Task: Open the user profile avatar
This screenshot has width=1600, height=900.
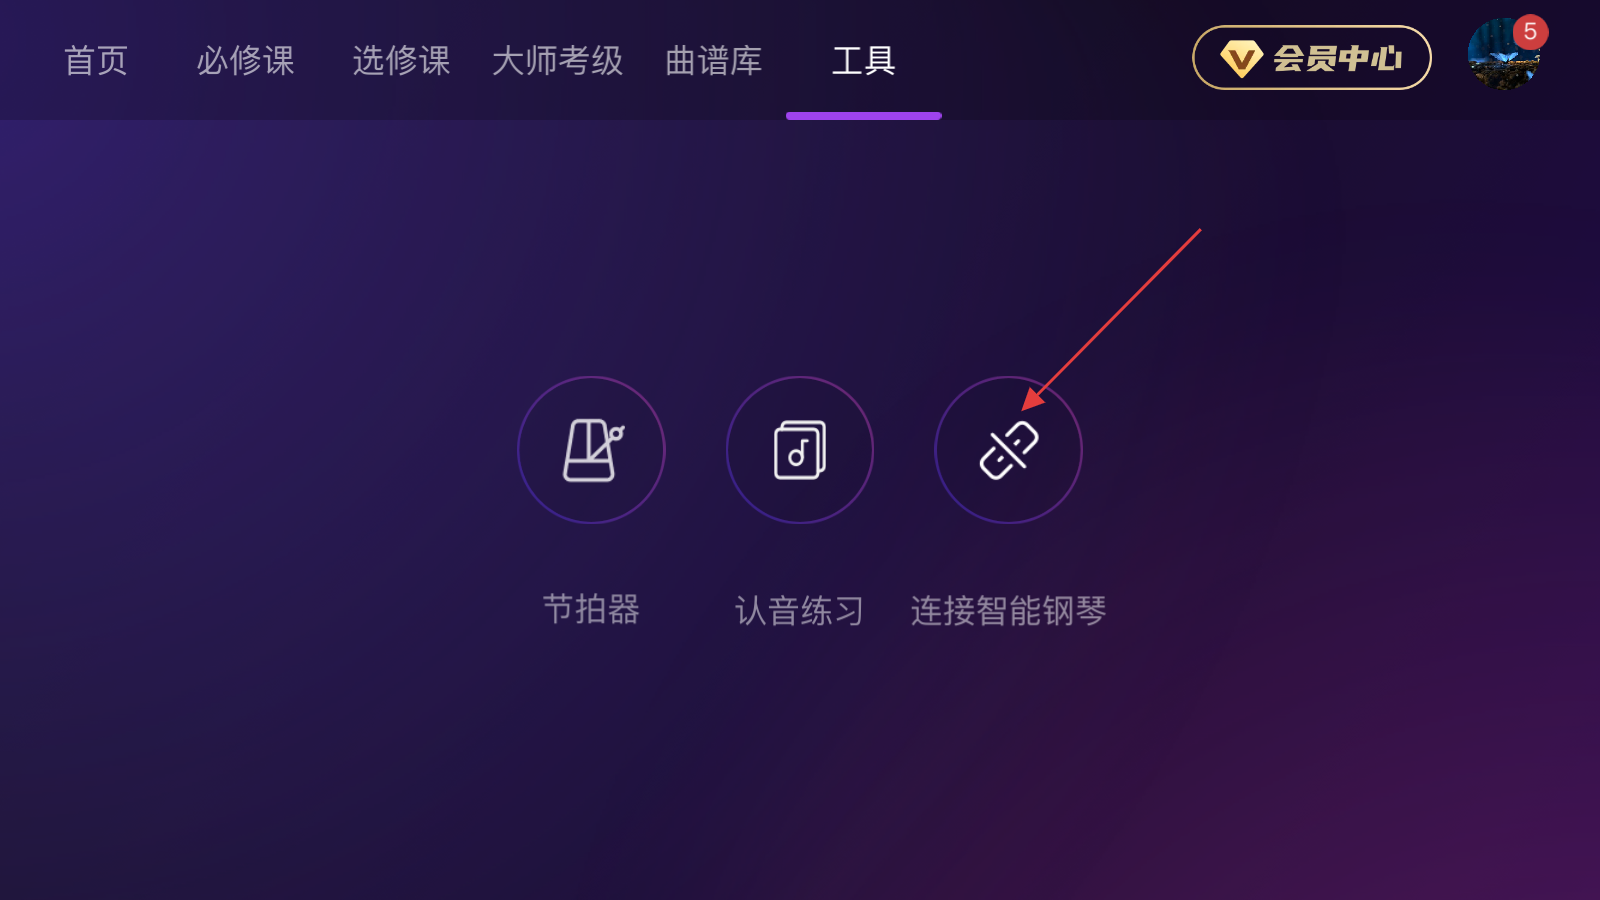Action: click(x=1503, y=55)
